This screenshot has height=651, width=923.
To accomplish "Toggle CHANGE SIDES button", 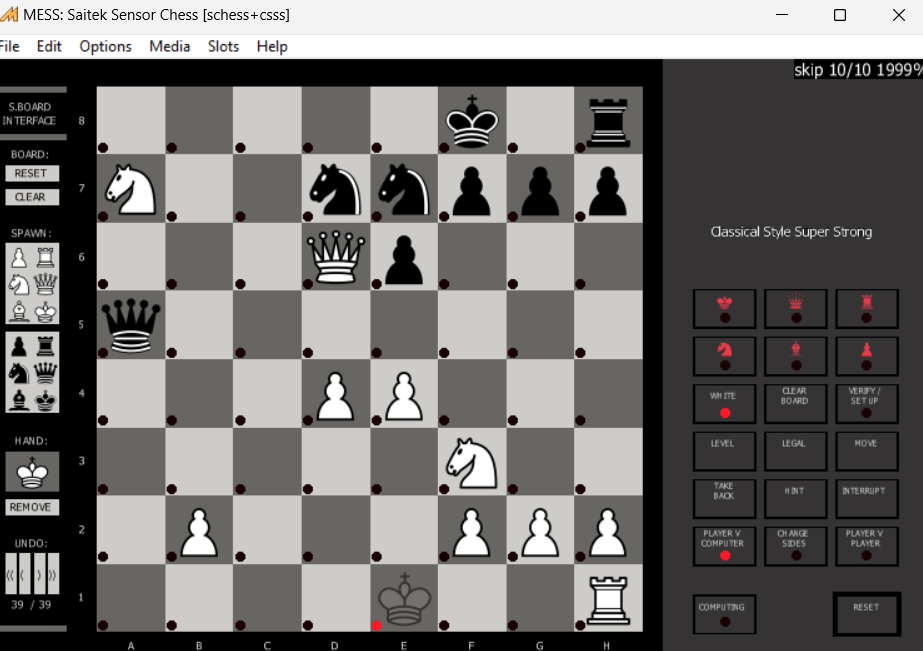I will click(796, 546).
